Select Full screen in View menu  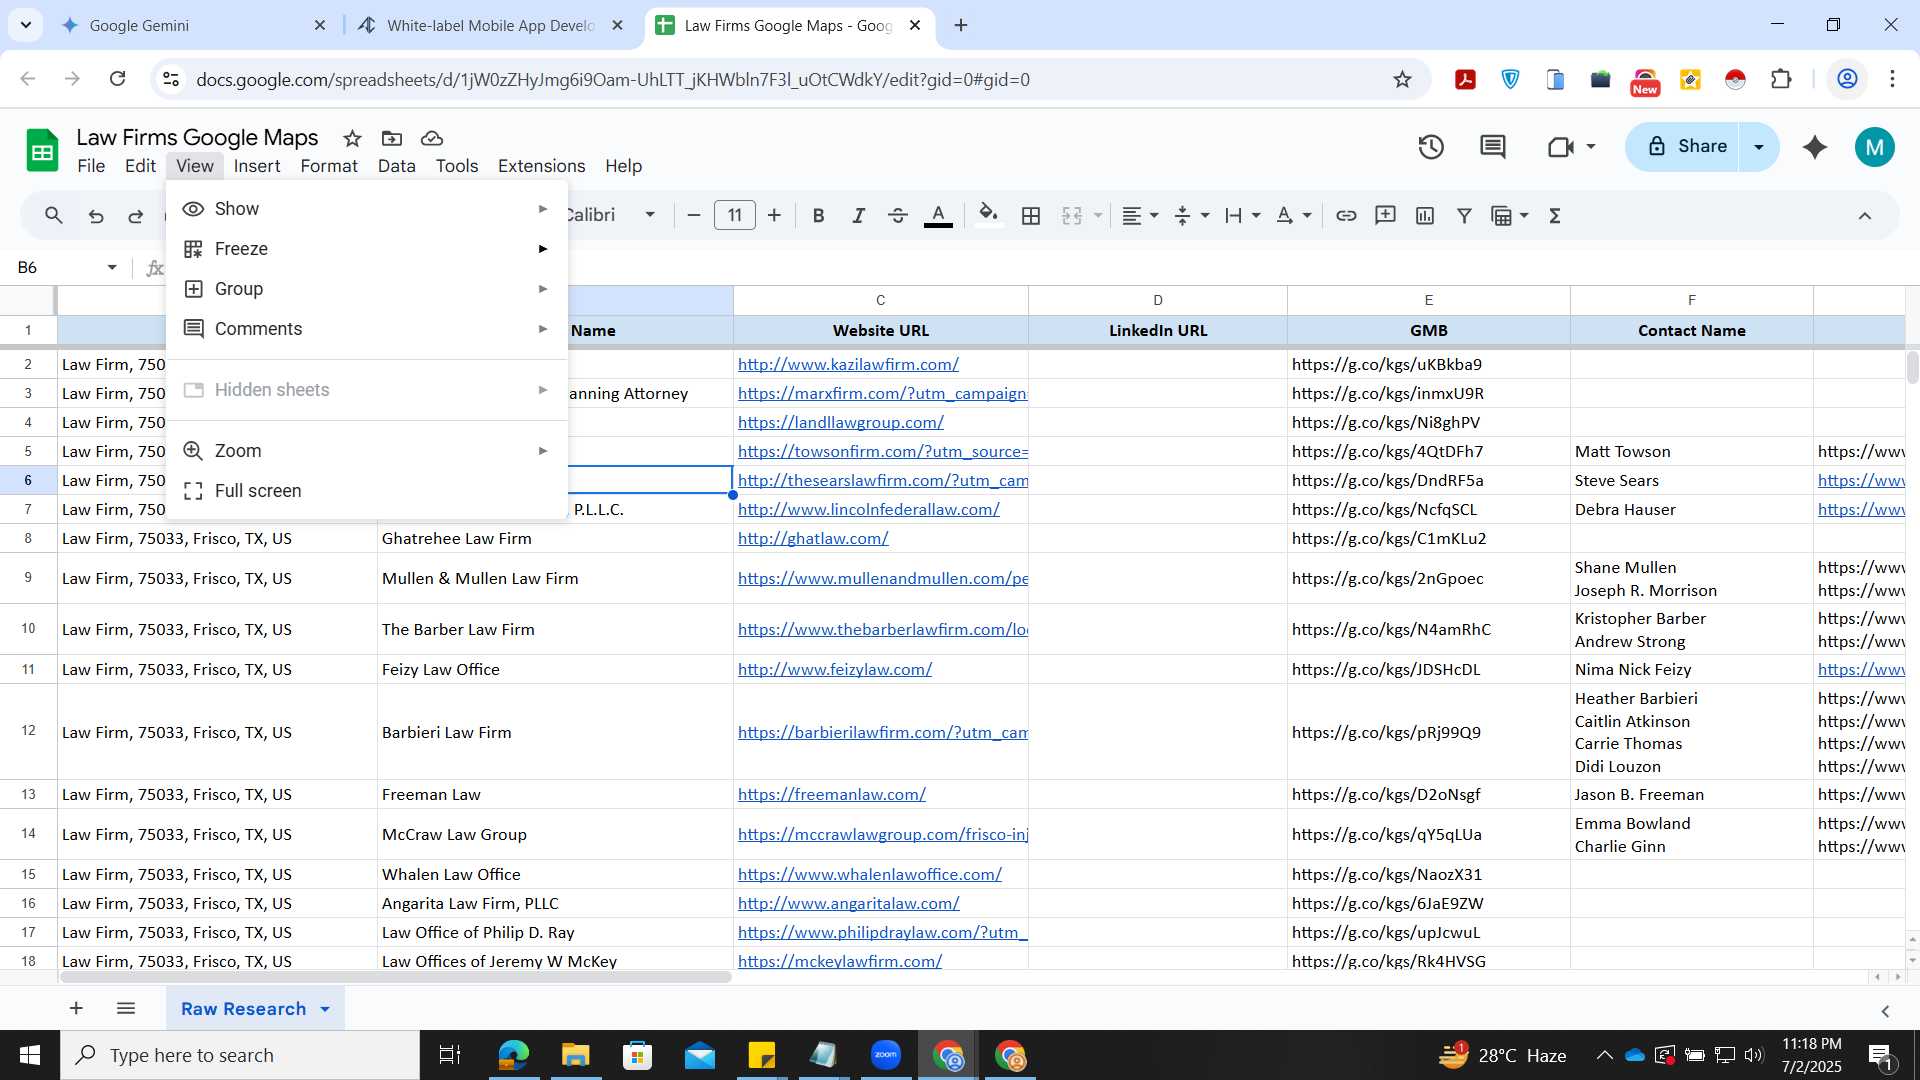click(367, 490)
